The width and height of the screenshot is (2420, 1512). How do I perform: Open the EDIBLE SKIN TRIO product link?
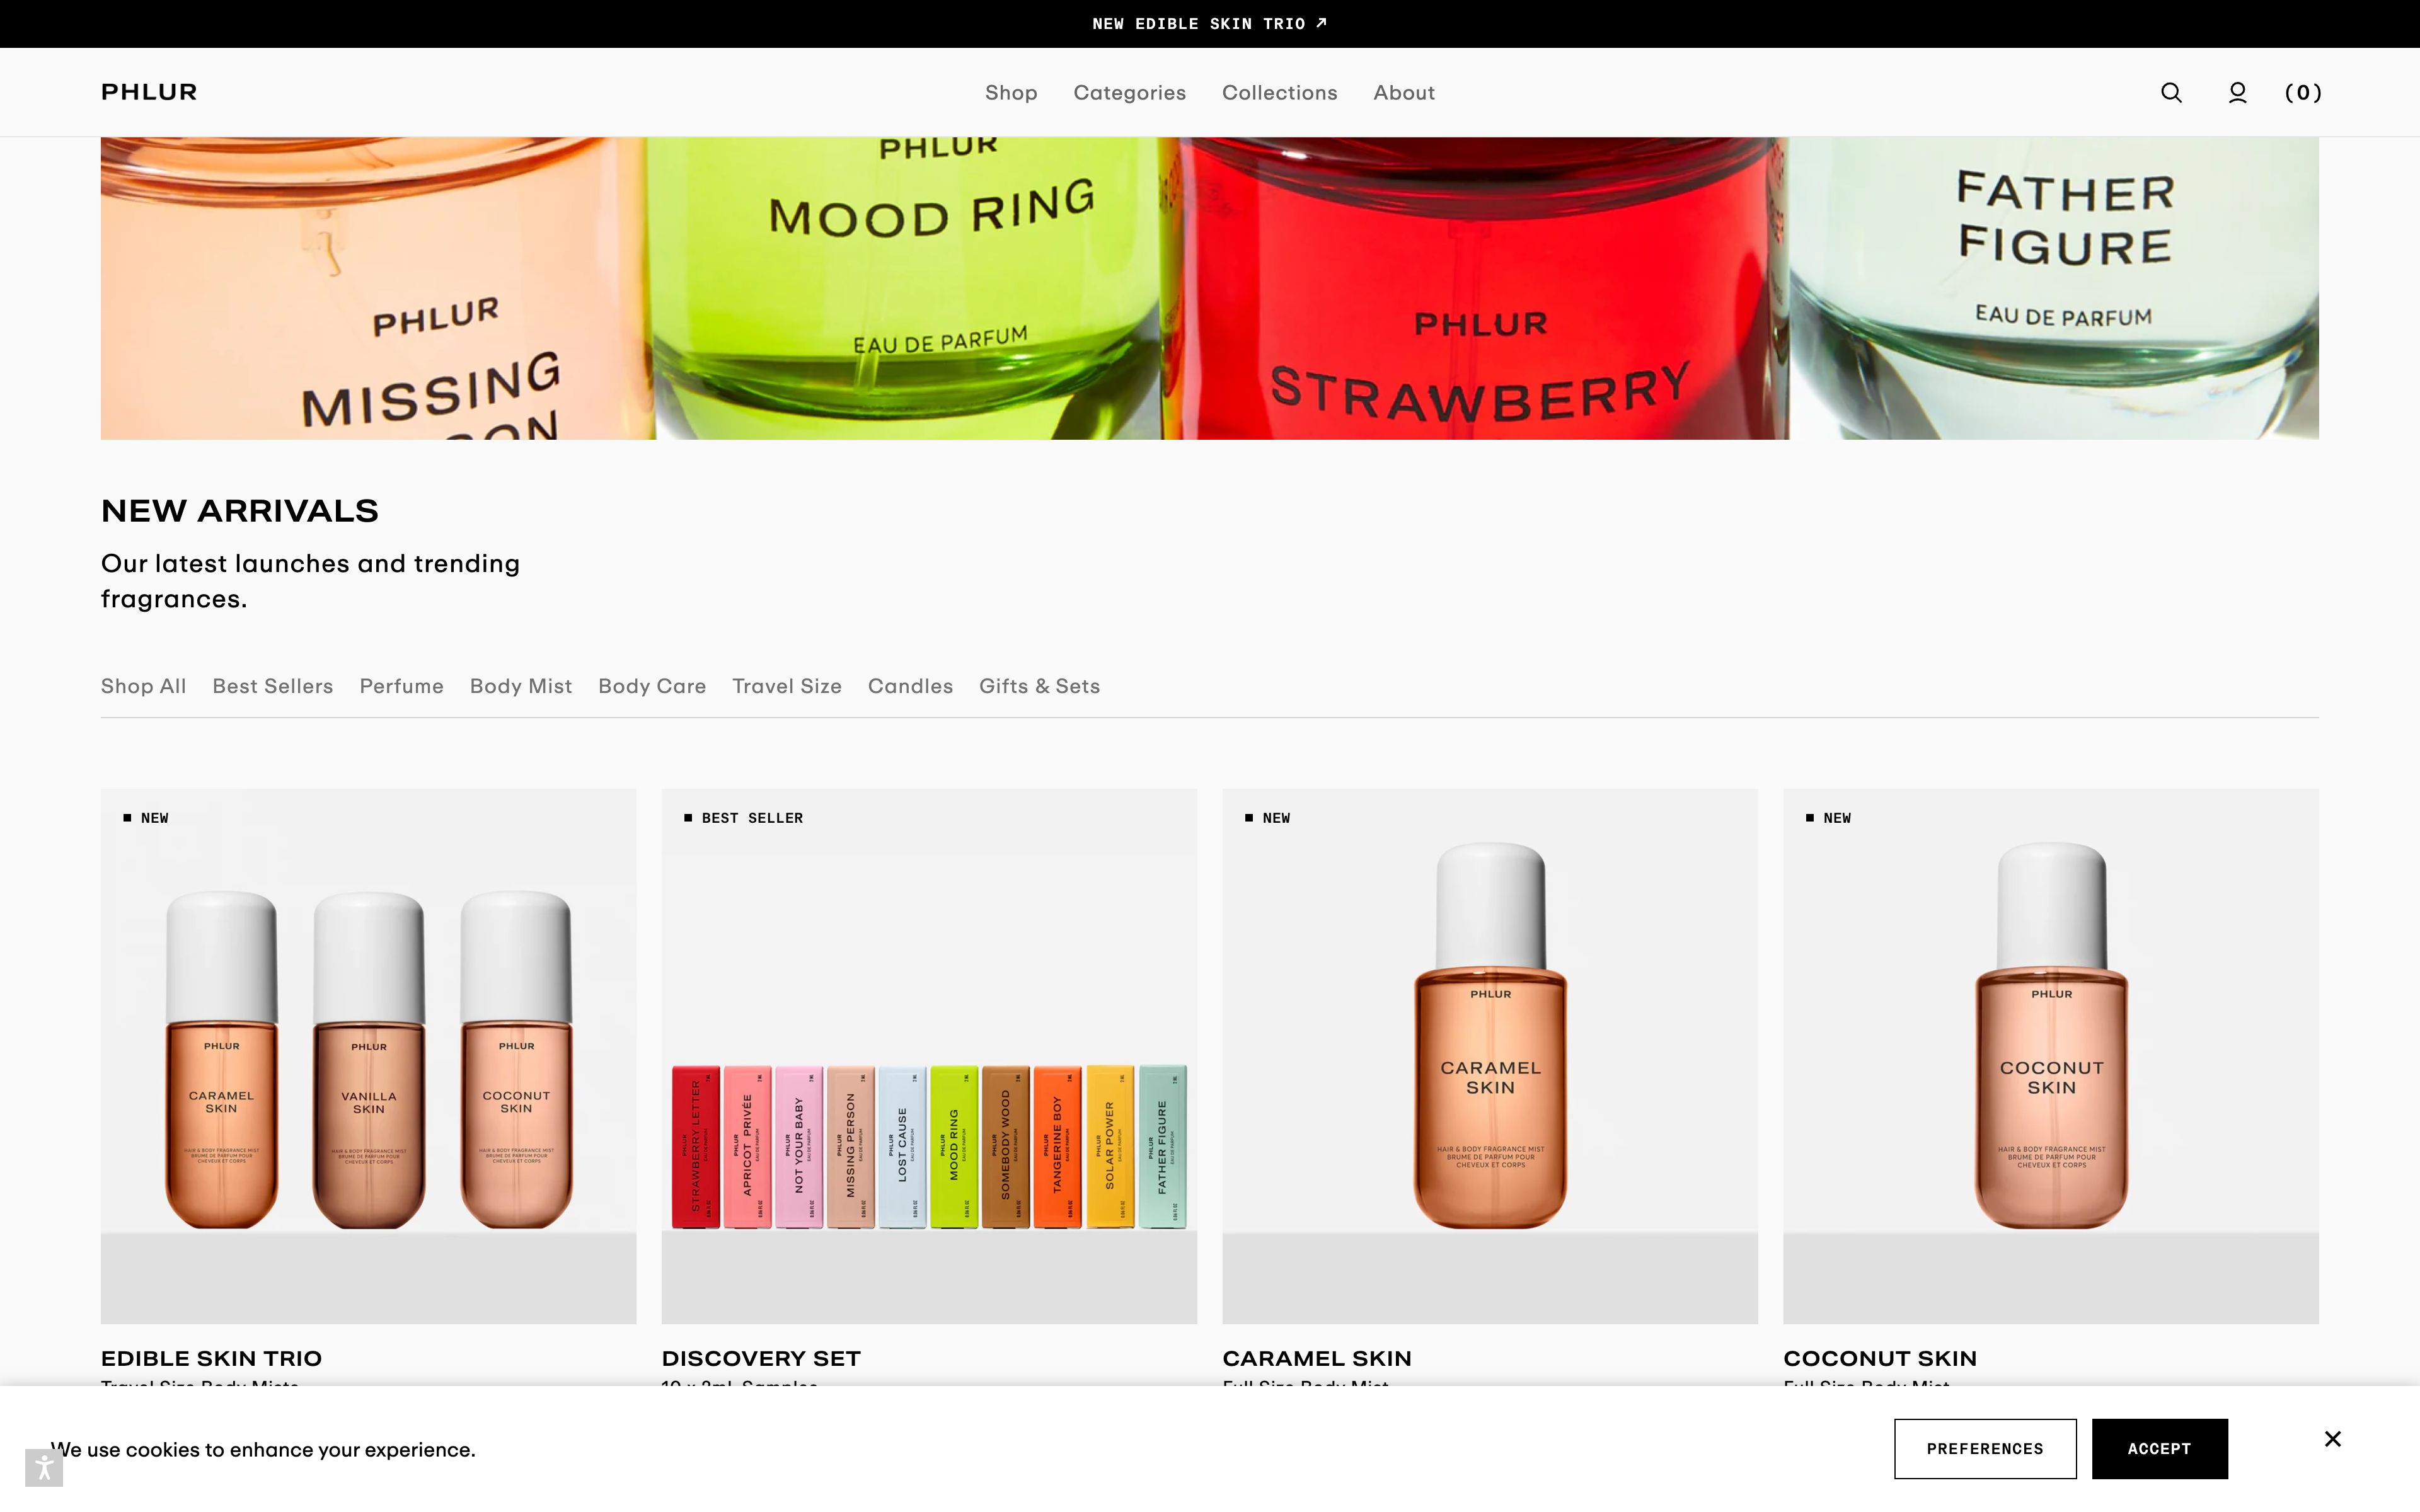211,1358
